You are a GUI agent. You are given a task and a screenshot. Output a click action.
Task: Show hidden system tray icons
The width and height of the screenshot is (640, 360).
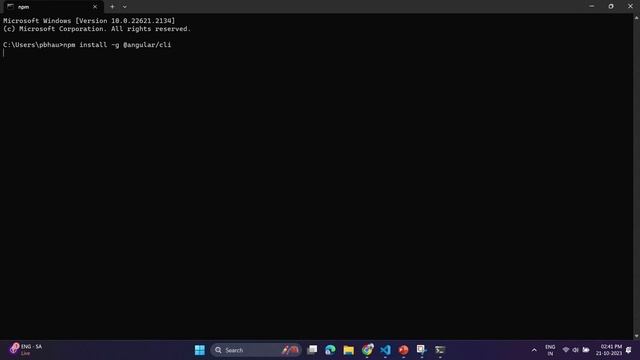534,350
